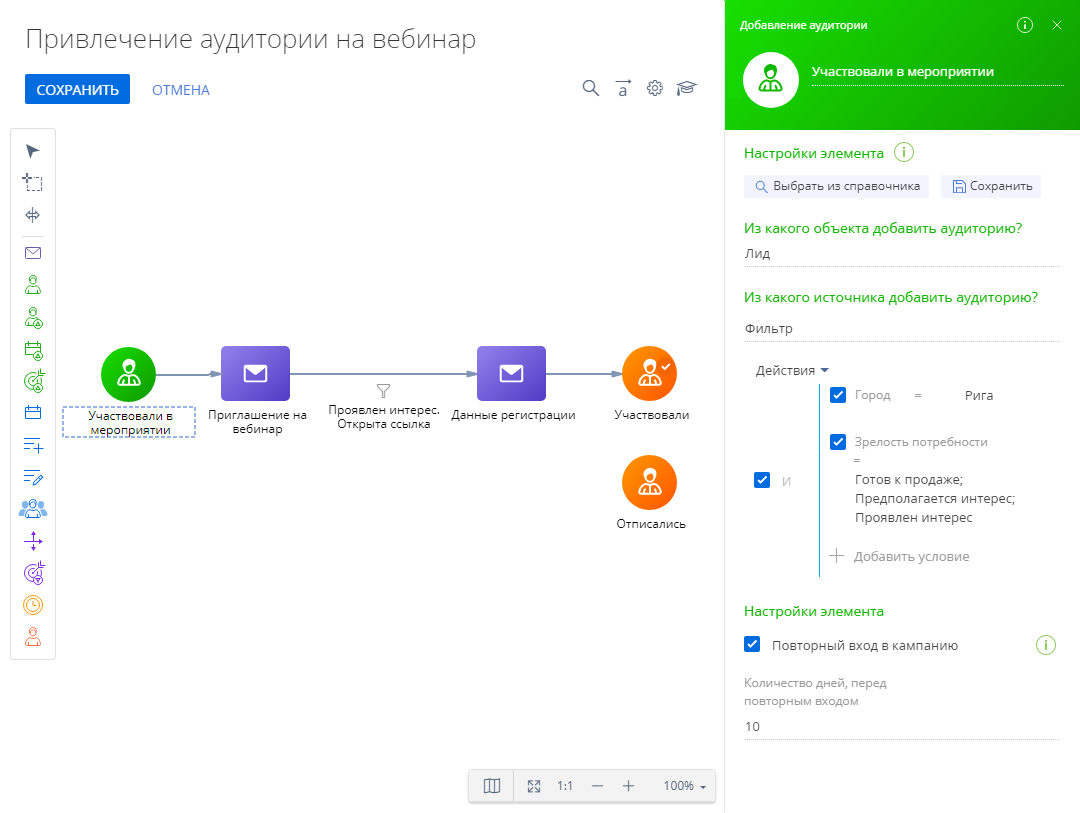Open the academy graduation cap help
1080x813 pixels.
pos(687,88)
